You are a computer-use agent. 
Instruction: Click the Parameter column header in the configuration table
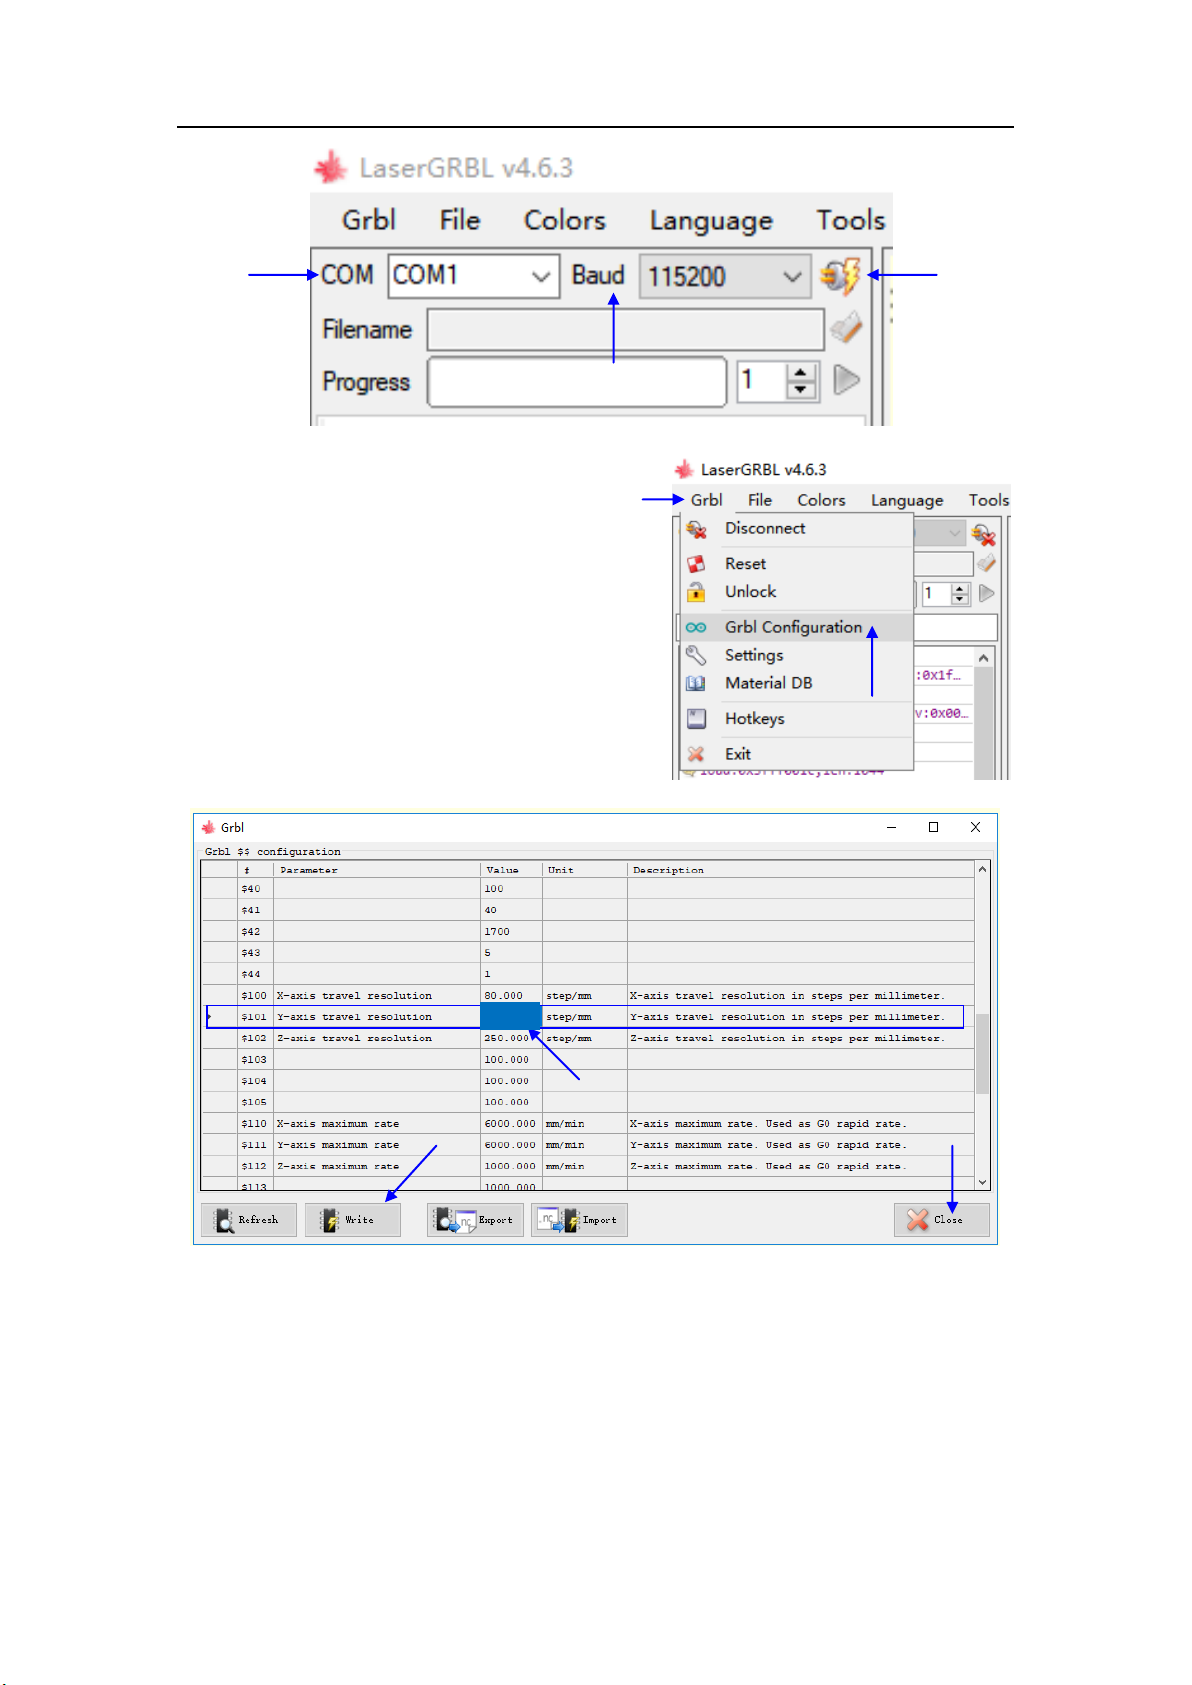tap(377, 870)
